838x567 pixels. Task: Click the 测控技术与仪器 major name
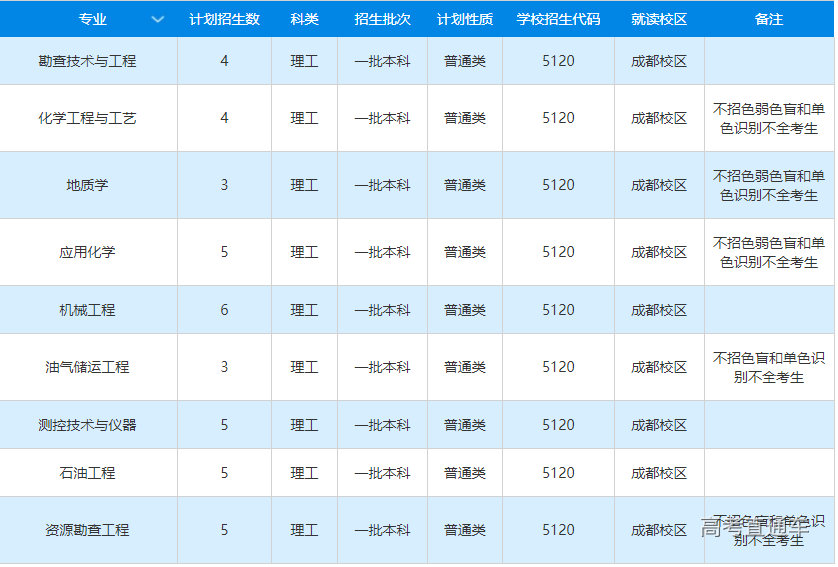87,425
